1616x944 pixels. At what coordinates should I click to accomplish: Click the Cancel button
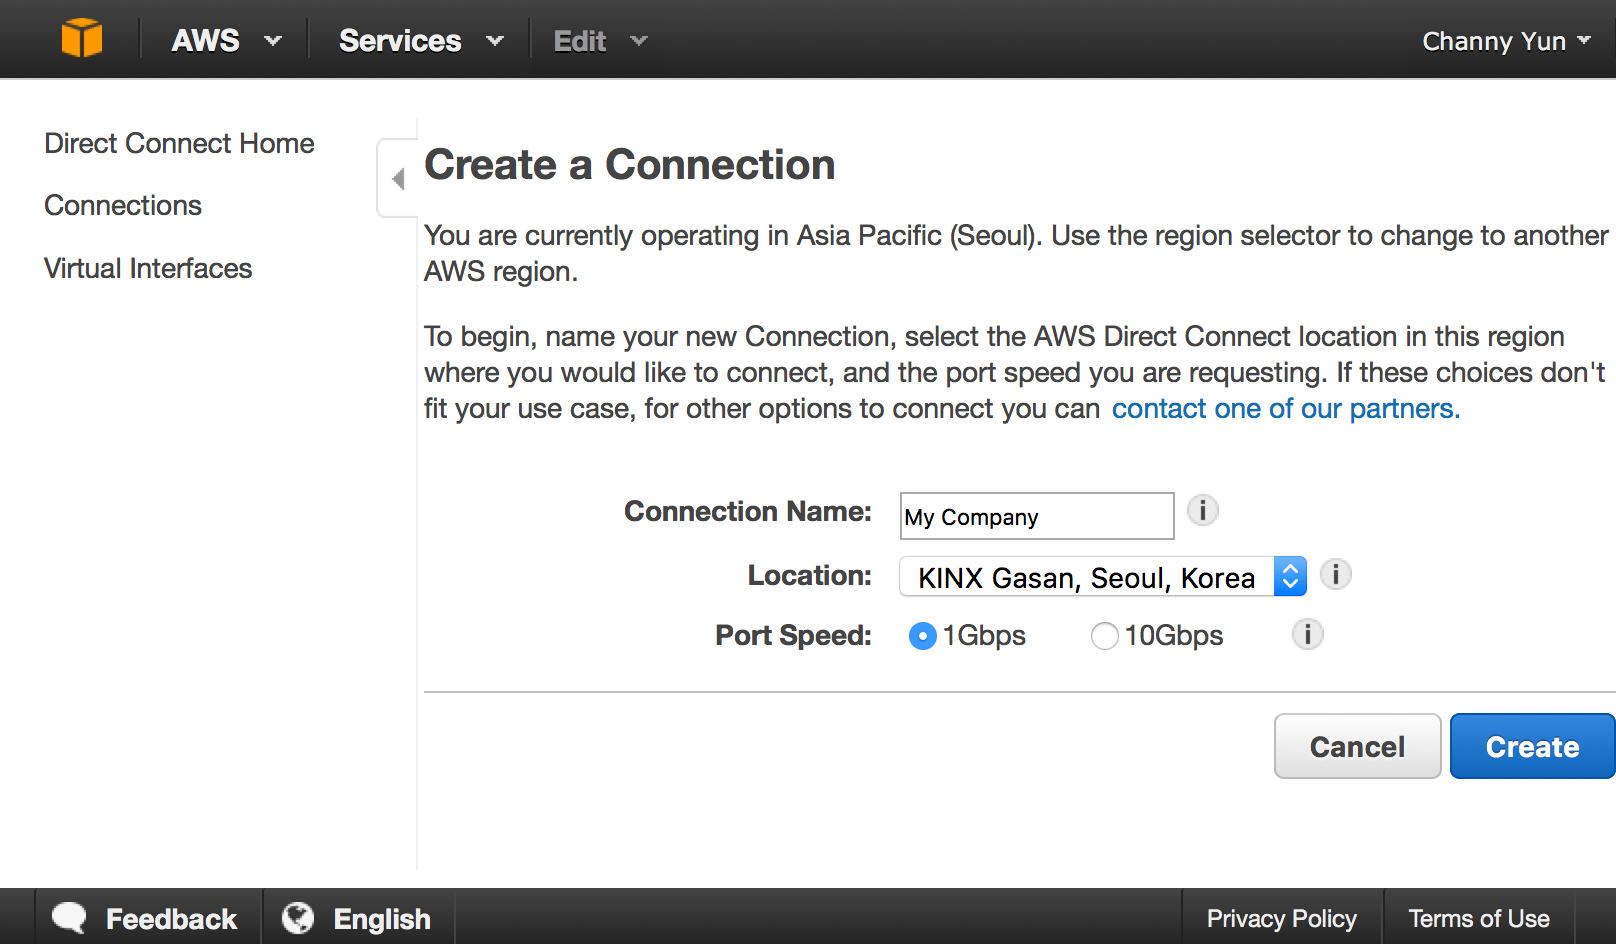click(x=1357, y=746)
